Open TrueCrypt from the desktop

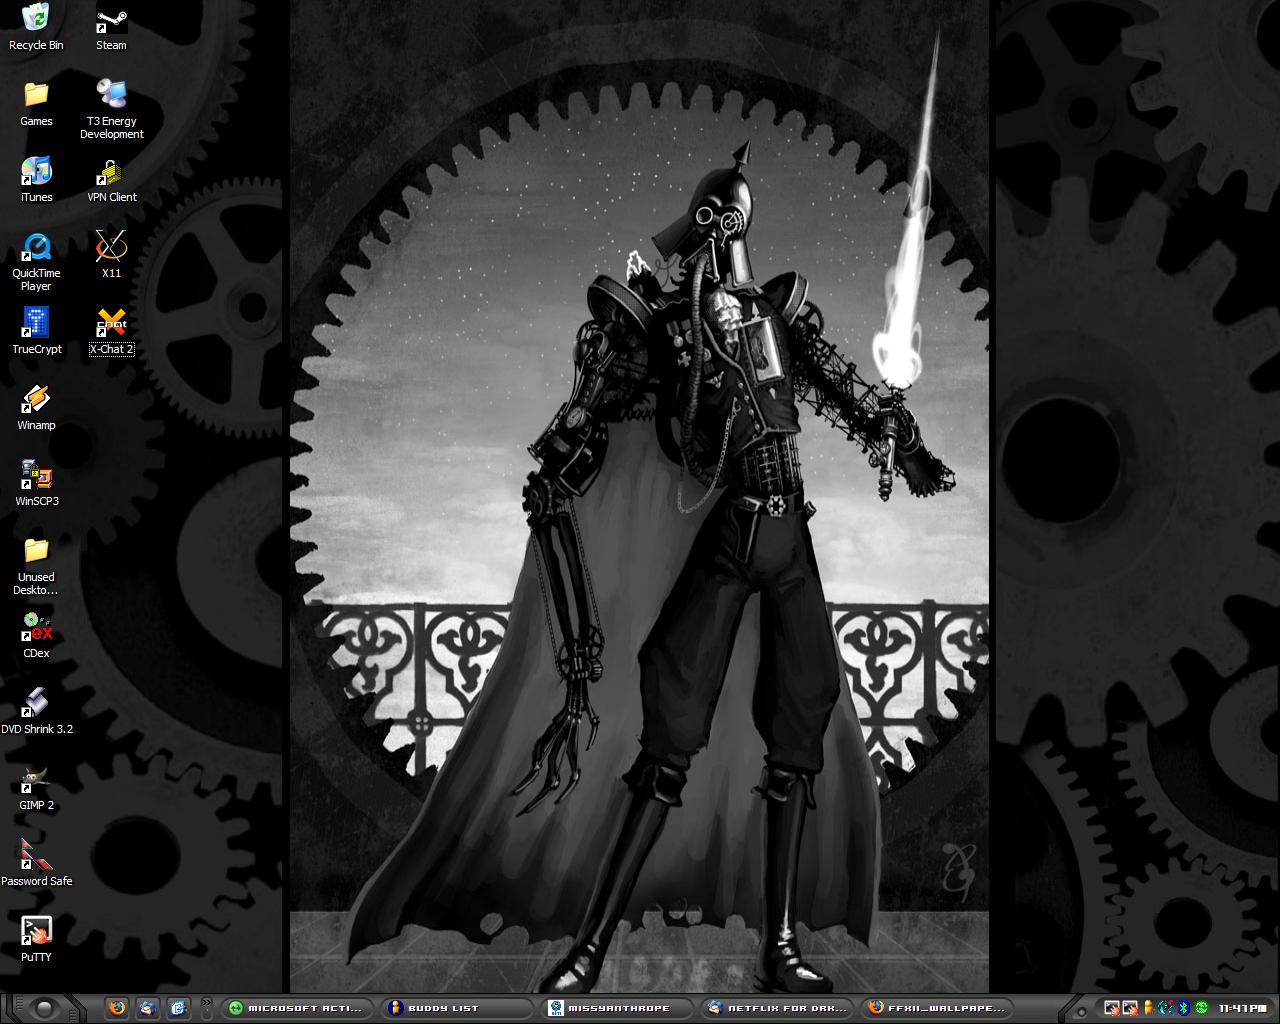(x=36, y=331)
